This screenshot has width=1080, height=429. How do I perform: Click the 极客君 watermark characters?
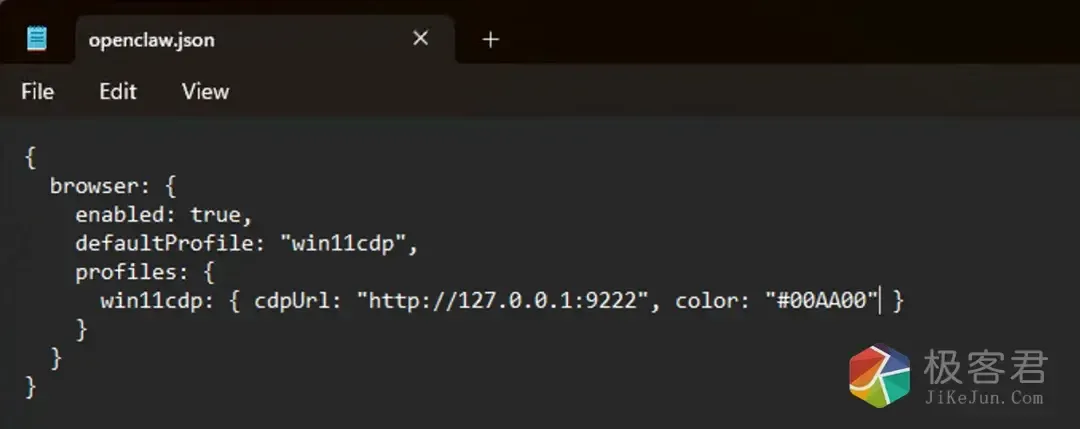click(984, 366)
